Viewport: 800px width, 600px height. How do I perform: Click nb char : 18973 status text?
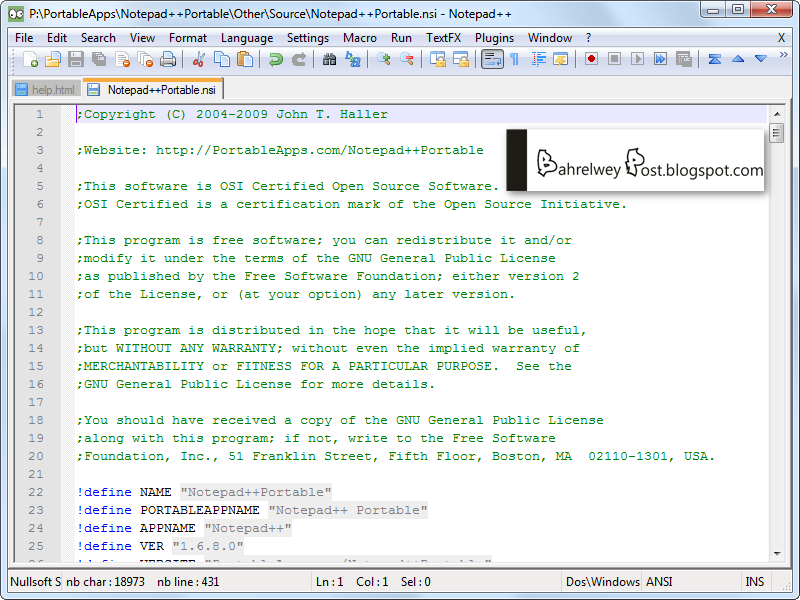coord(105,582)
